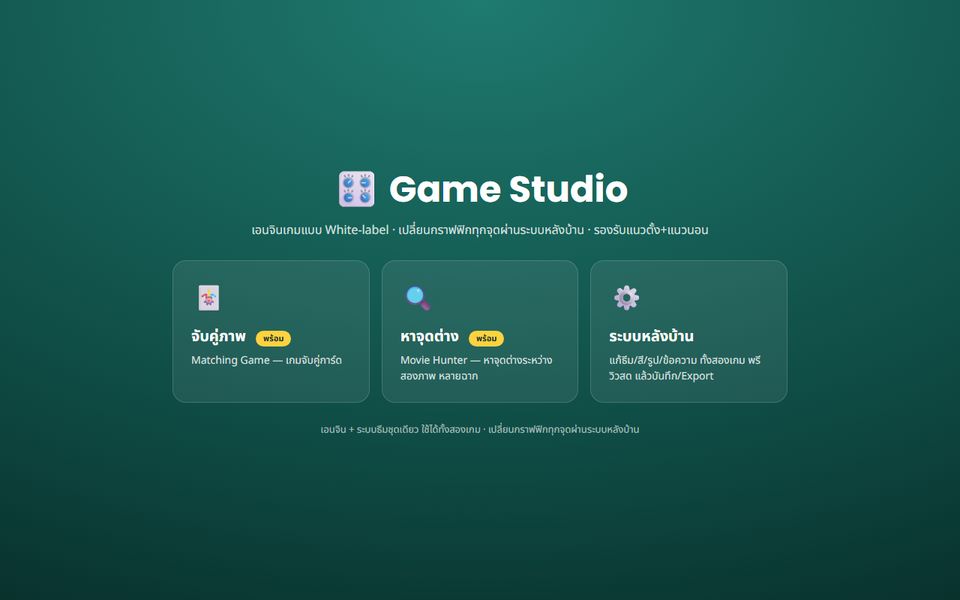Click the พร้อม badge beside จับคู่ภาพ
The width and height of the screenshot is (960, 600).
273,338
